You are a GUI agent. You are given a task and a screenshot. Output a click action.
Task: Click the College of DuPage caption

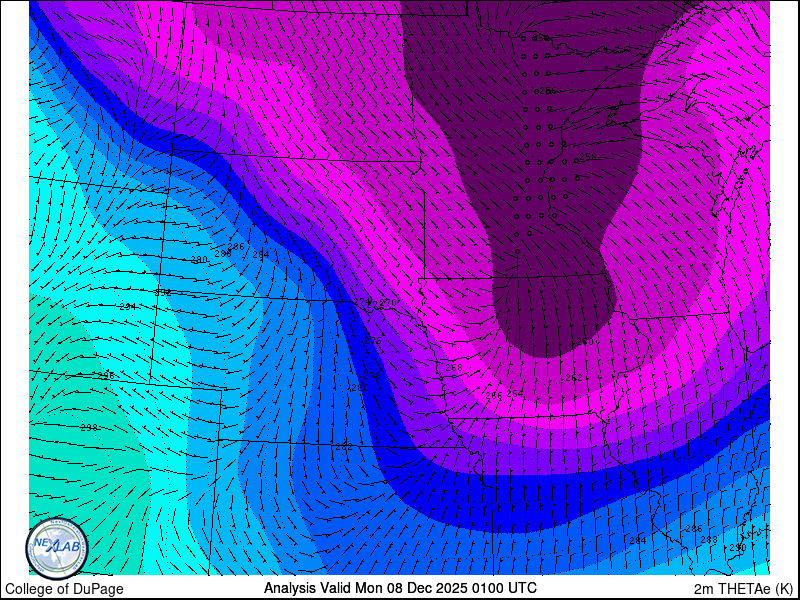pyautogui.click(x=64, y=589)
